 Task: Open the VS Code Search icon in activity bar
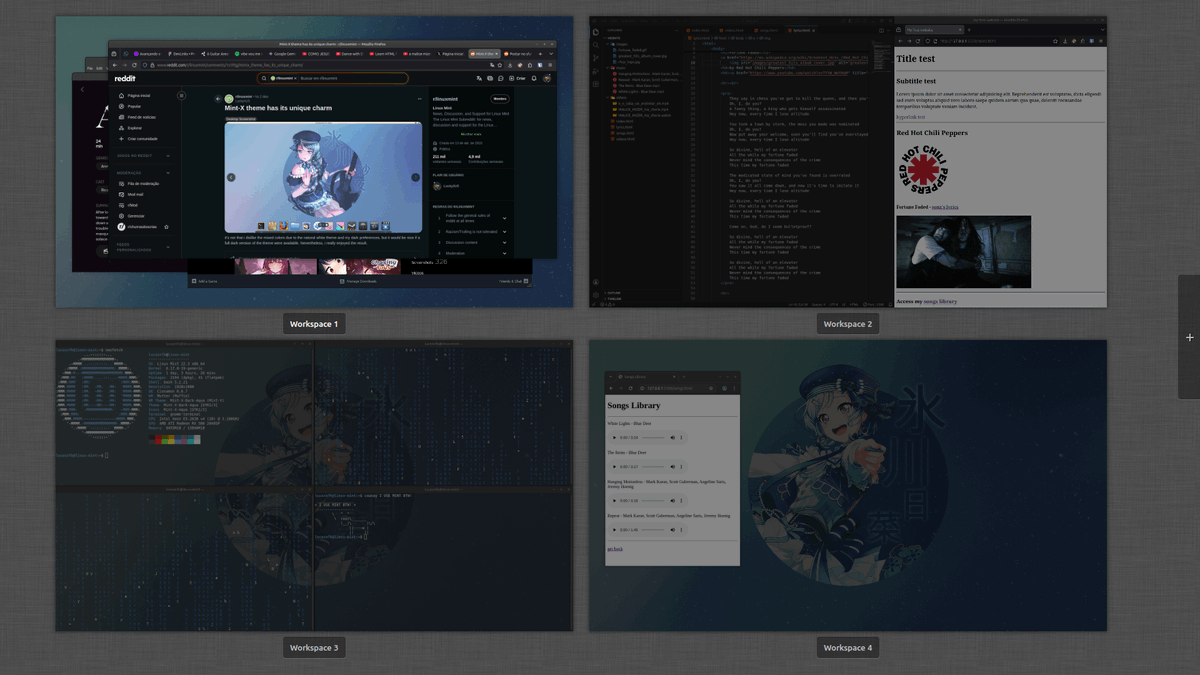[x=596, y=45]
